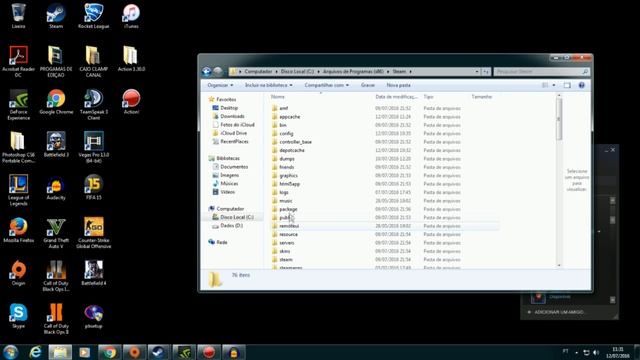Switch to Steam in the taskbar
The width and height of the screenshot is (640, 360).
tap(158, 352)
